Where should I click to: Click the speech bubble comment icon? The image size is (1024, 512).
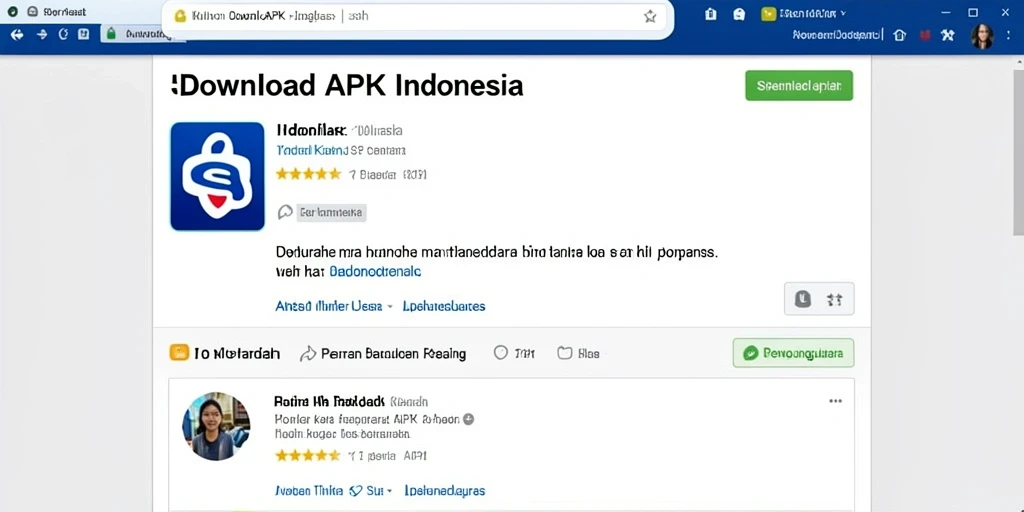click(285, 212)
